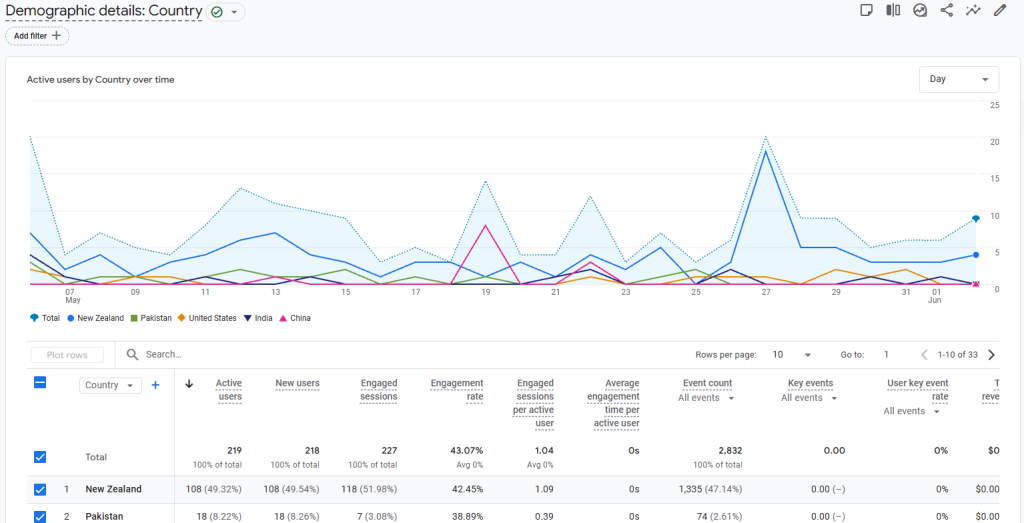1024x523 pixels.
Task: Open User key event rate events dropdown
Action: tap(912, 411)
